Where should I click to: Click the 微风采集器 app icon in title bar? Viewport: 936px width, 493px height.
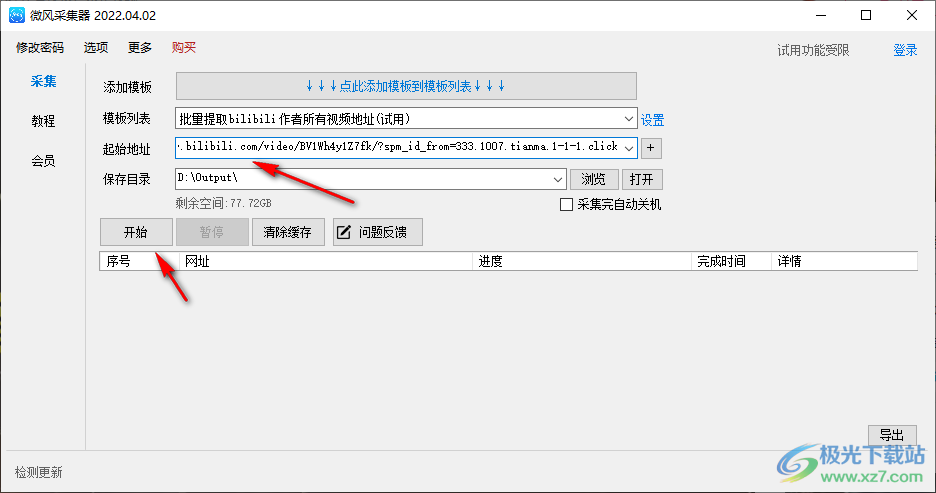coord(17,15)
